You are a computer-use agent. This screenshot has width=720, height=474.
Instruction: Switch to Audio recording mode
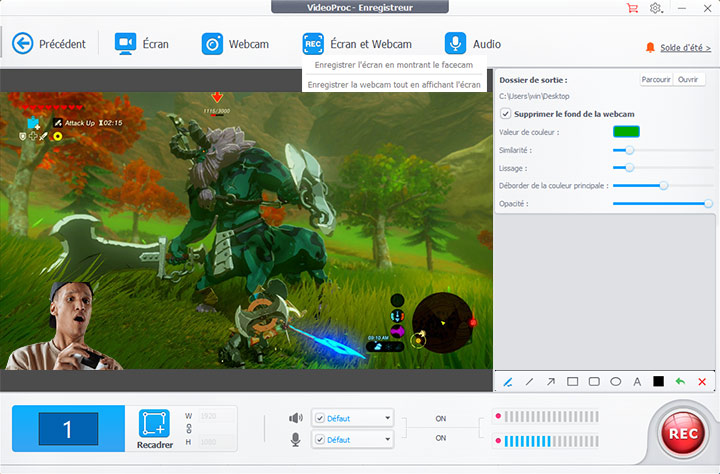[473, 44]
